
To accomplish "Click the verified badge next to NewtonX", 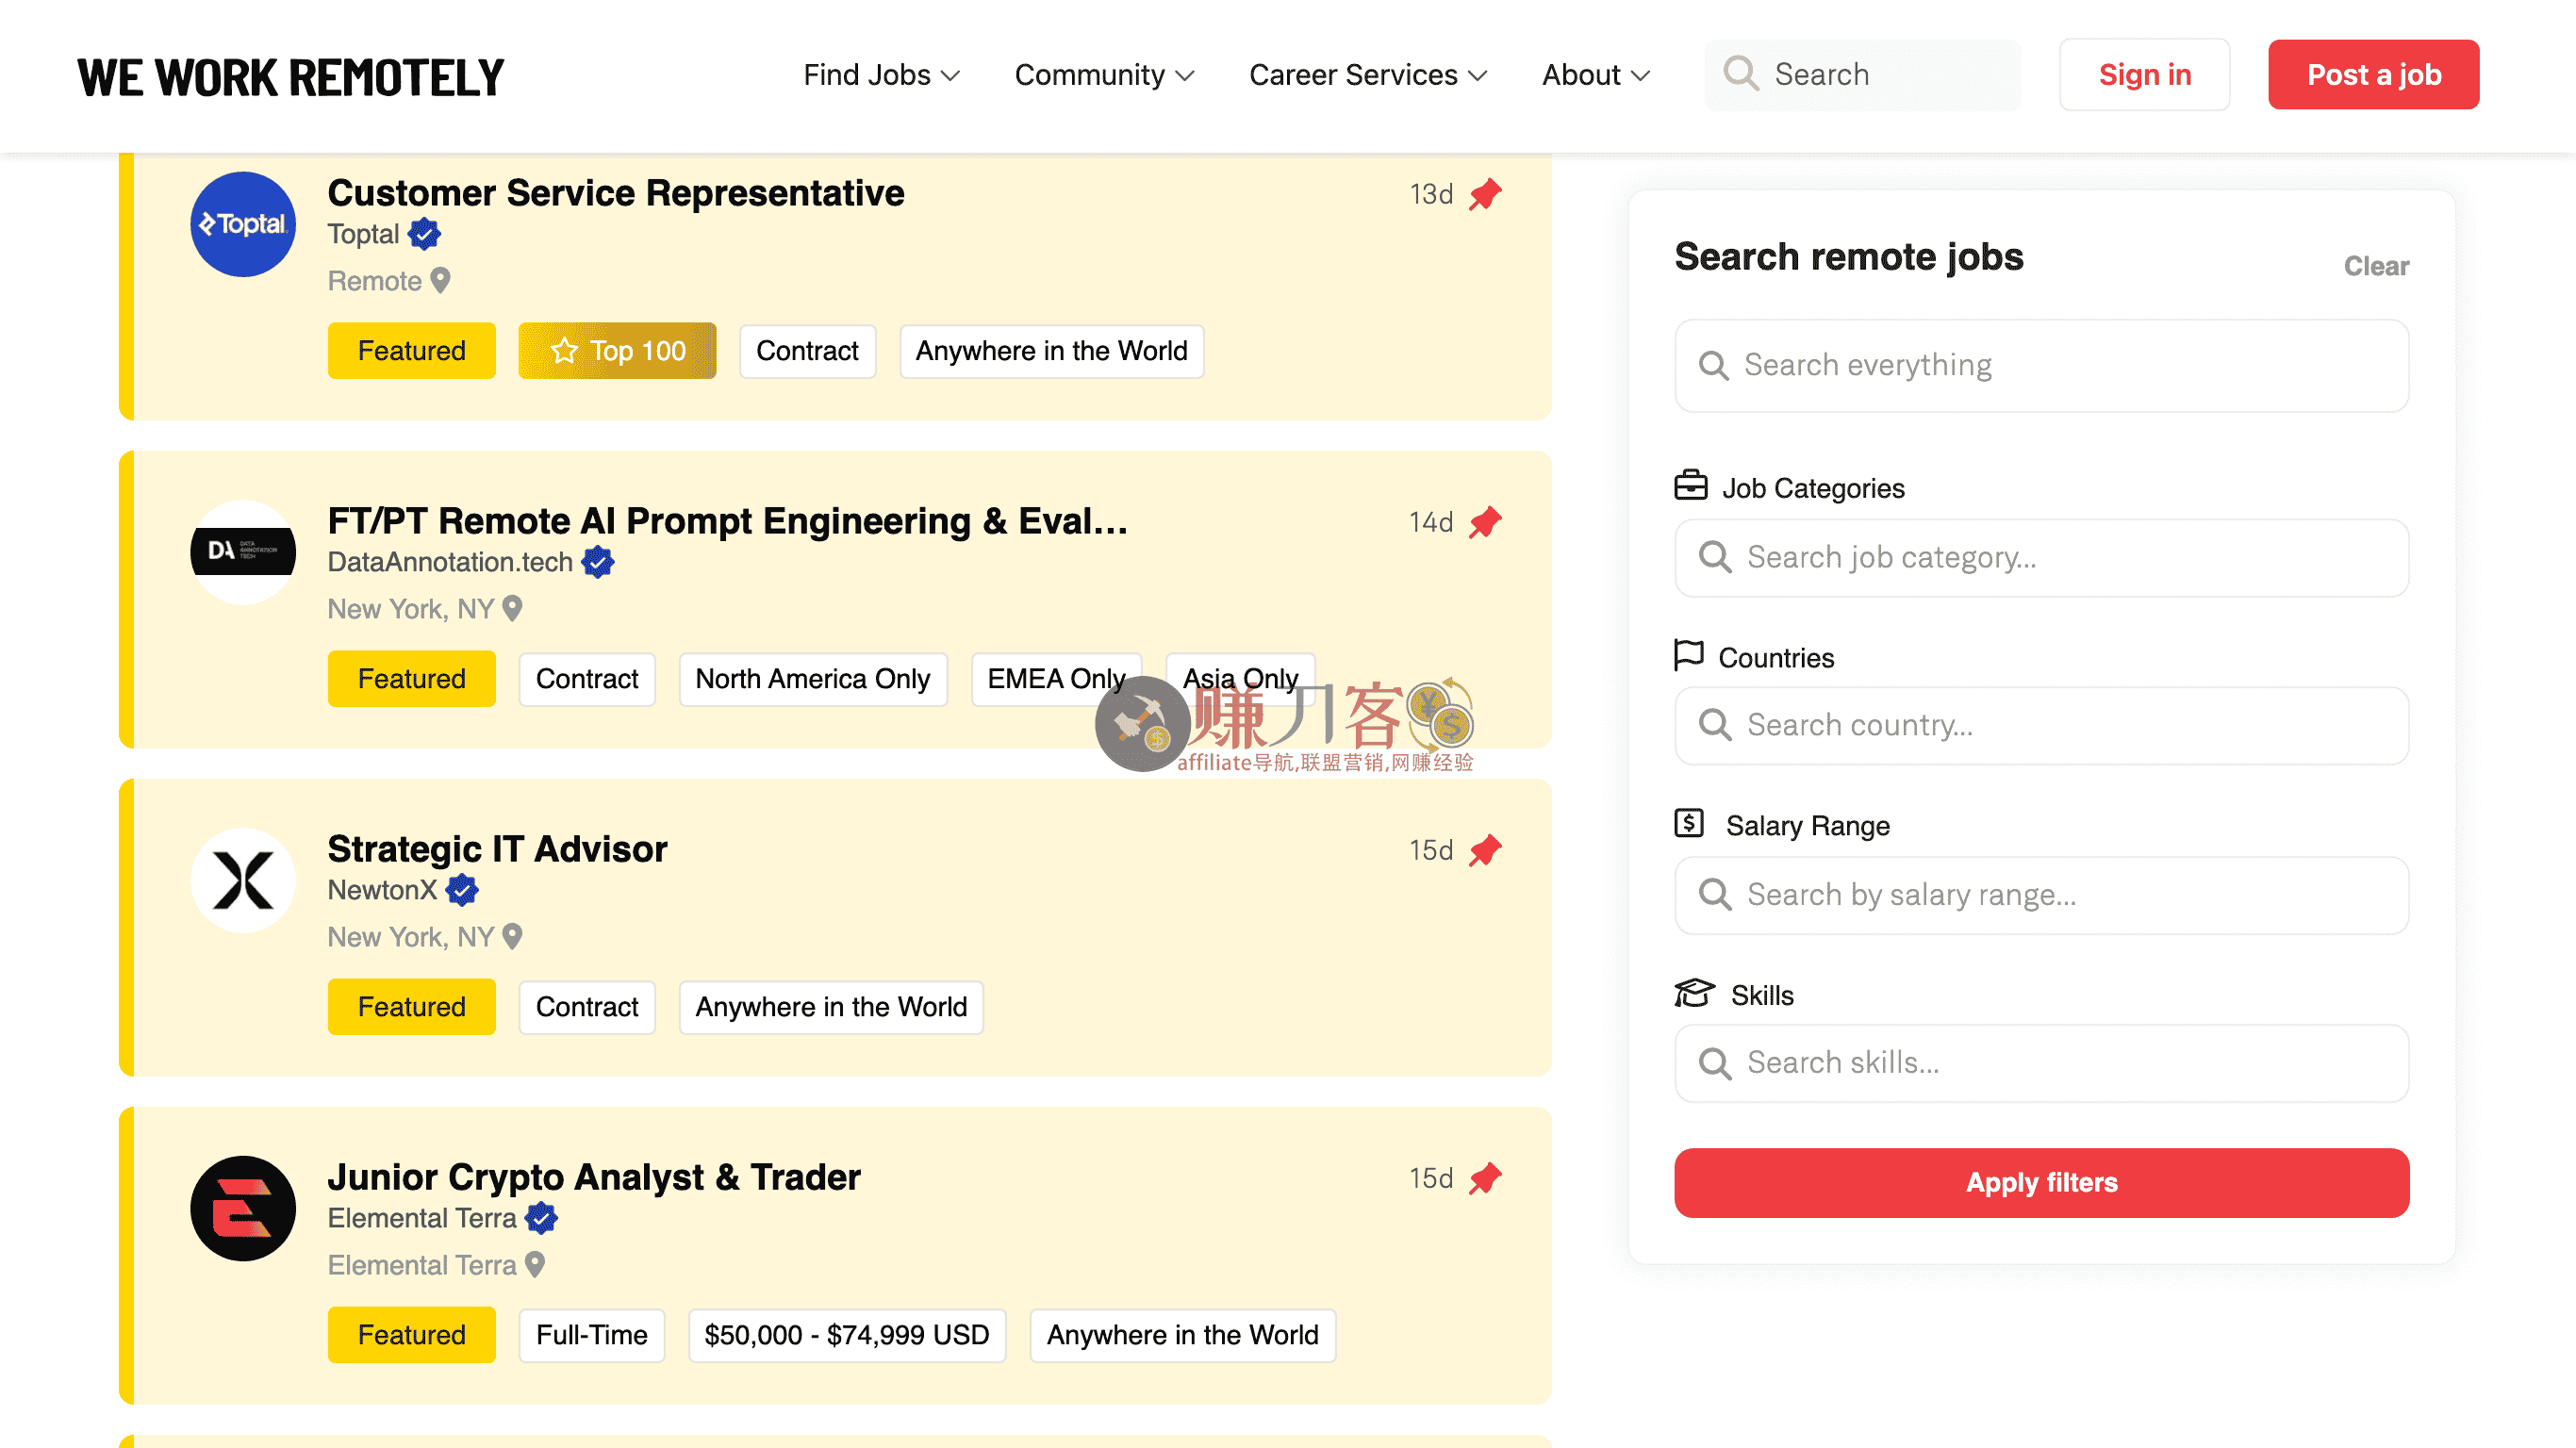I will click(462, 890).
